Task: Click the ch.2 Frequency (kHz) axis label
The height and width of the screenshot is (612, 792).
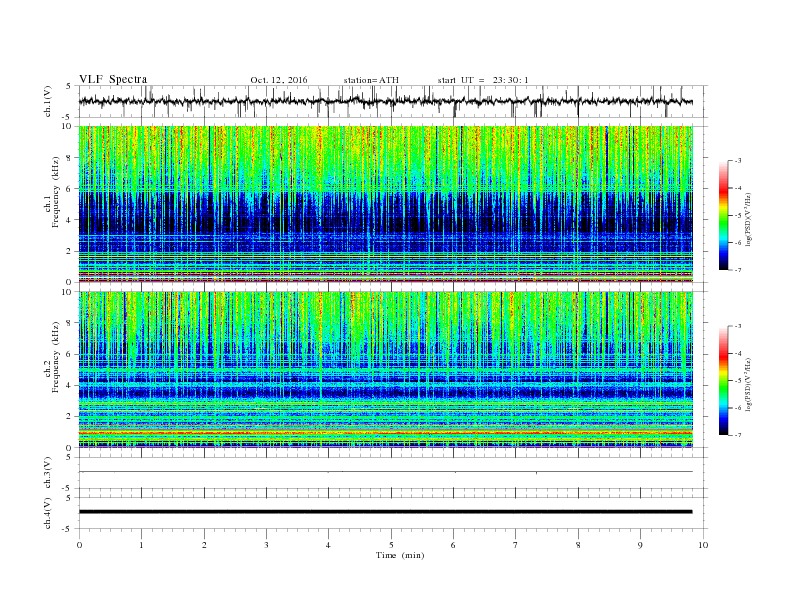Action: [x=51, y=358]
